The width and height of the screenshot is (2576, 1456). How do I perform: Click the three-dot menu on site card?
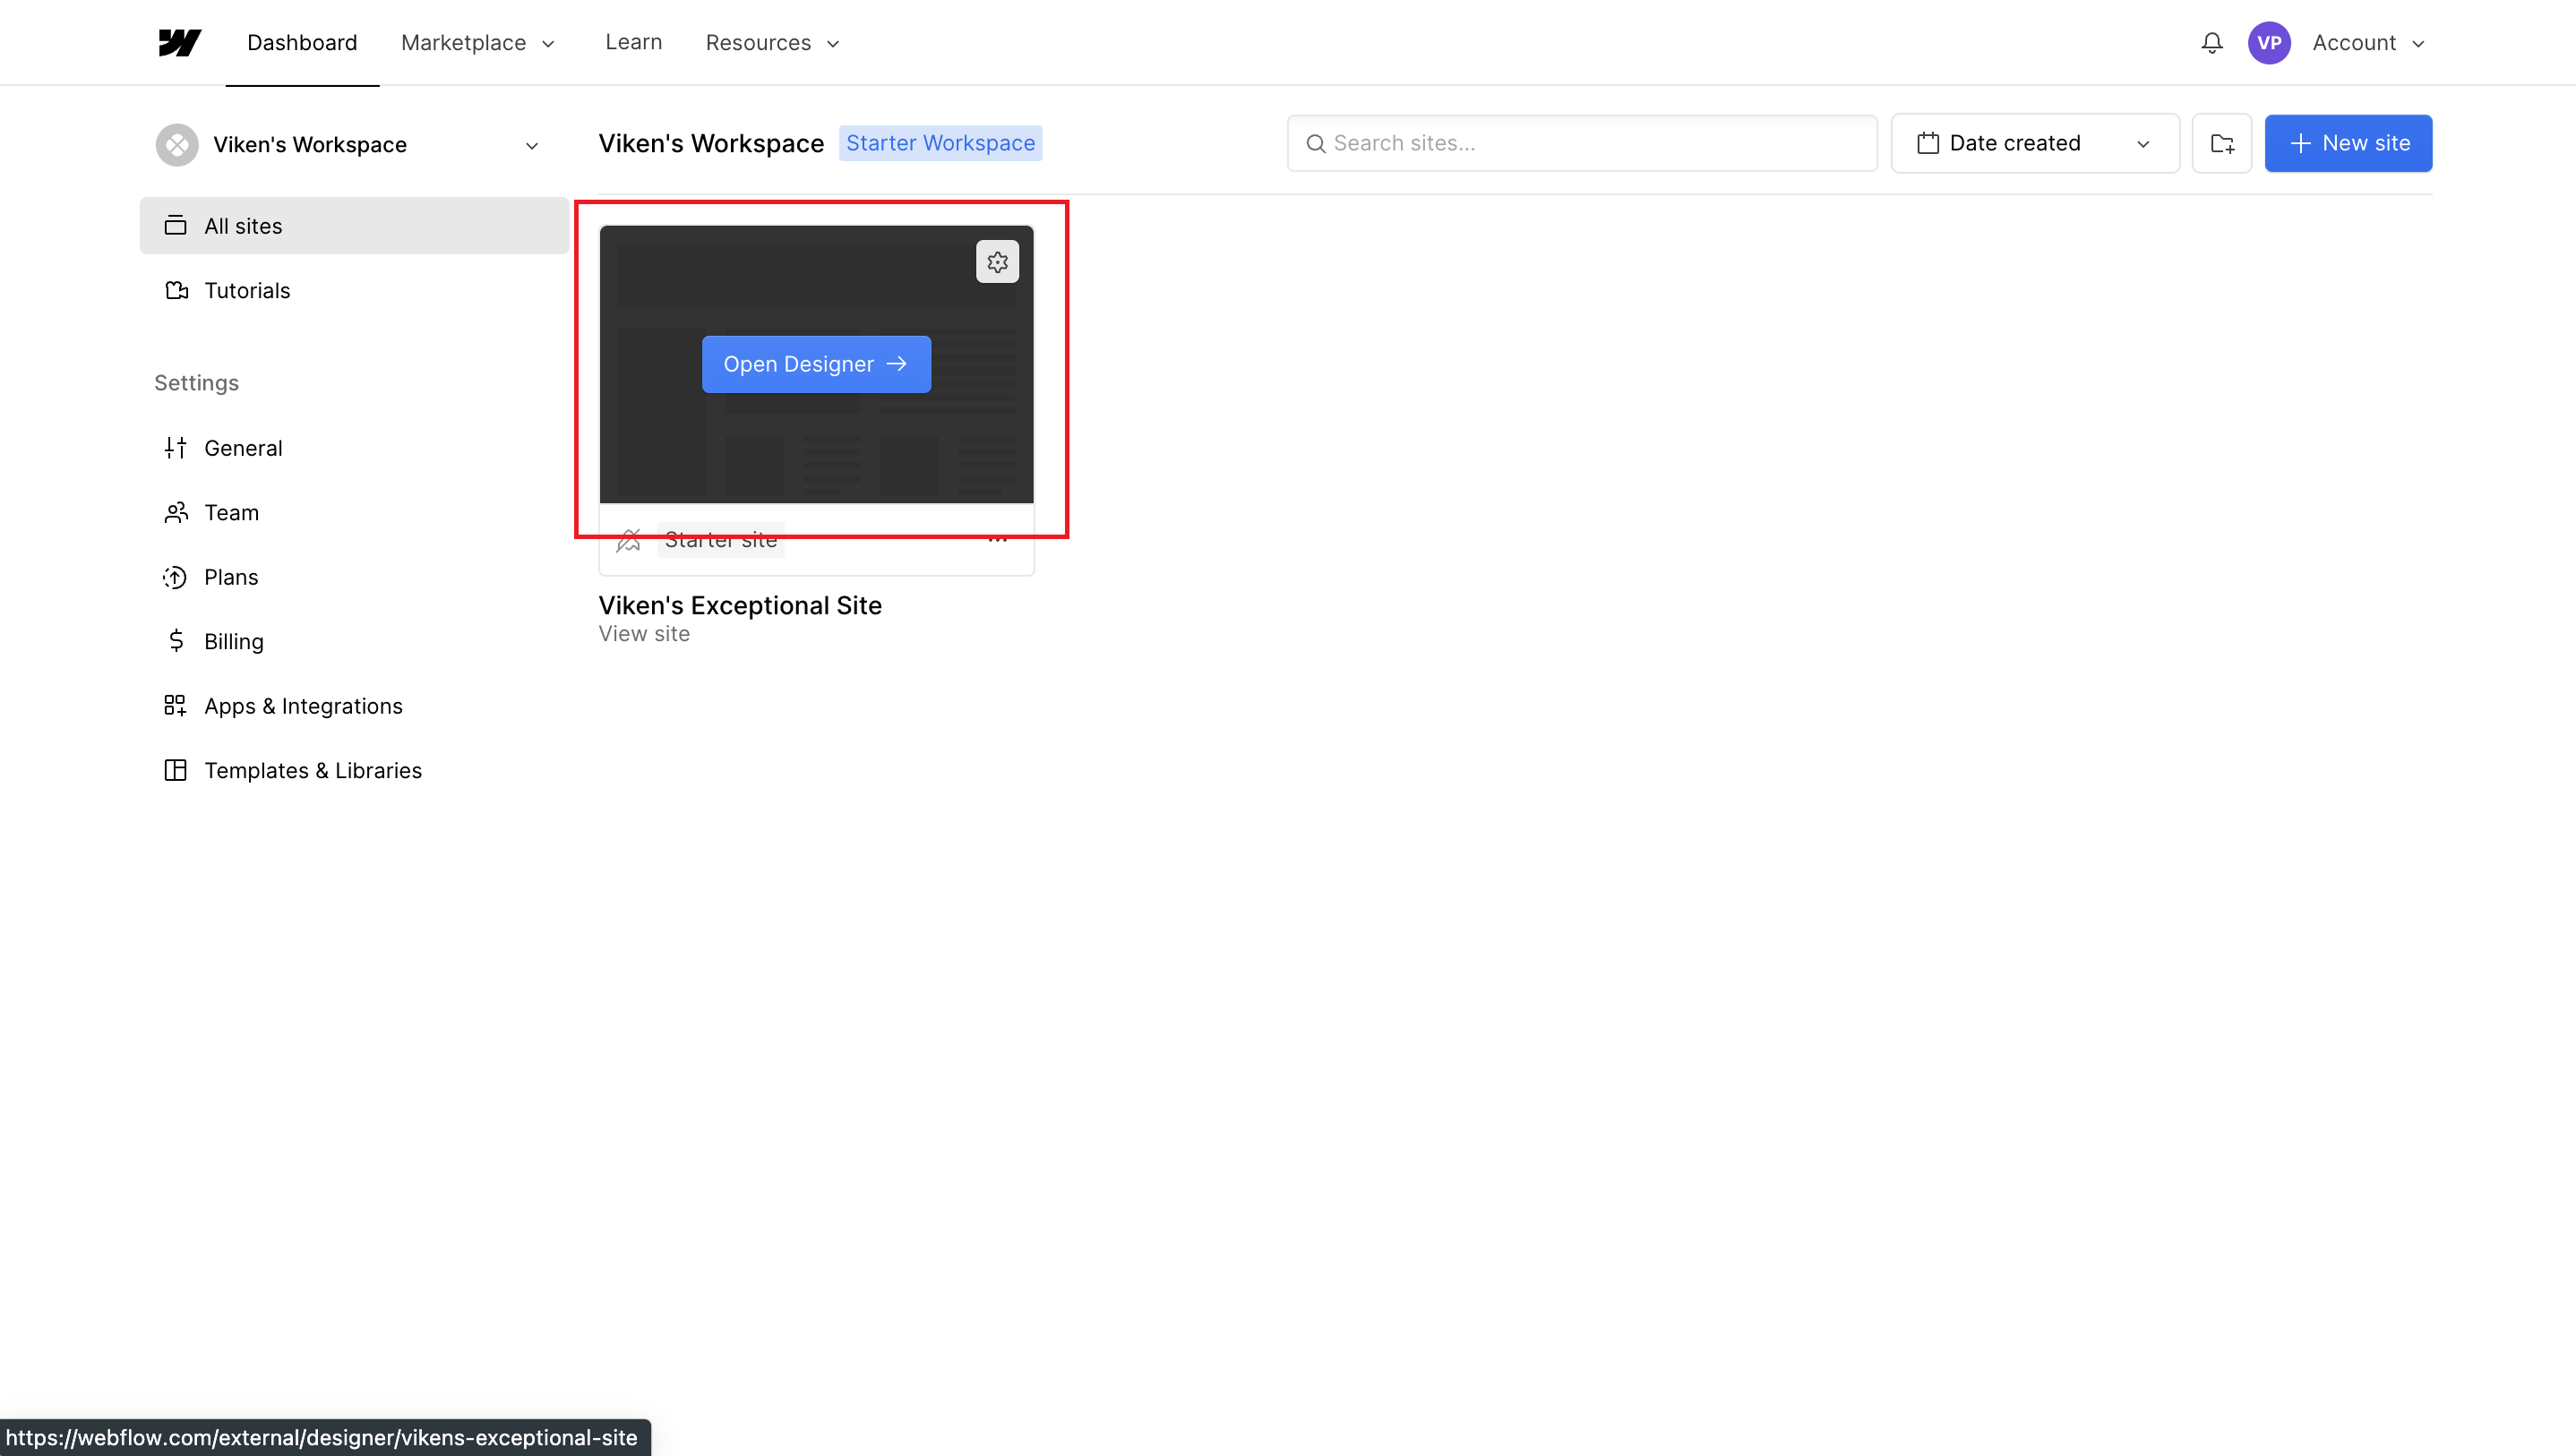[997, 540]
